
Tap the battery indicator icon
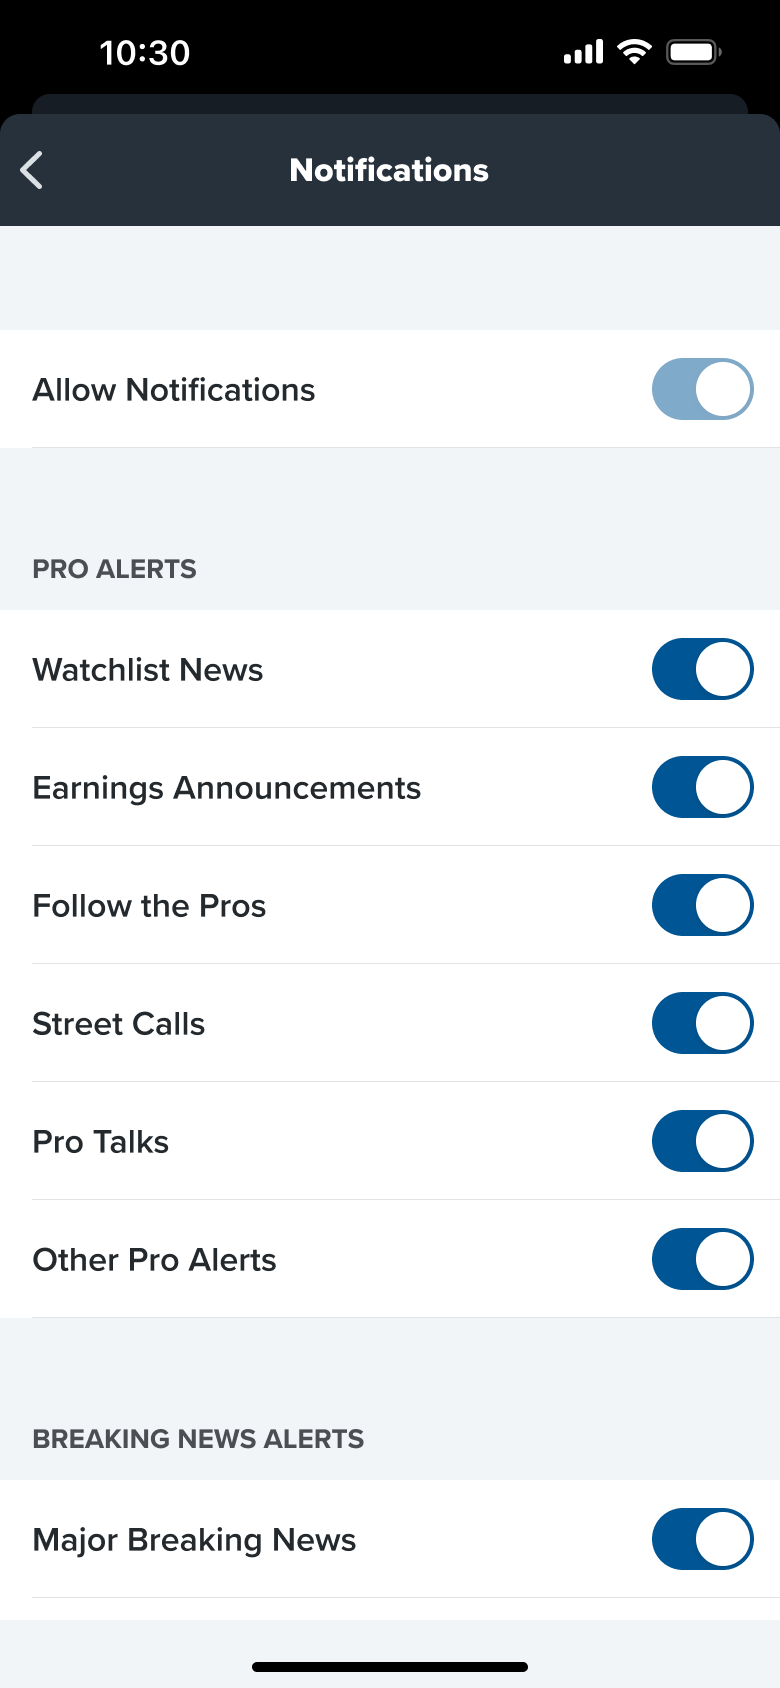click(x=694, y=52)
